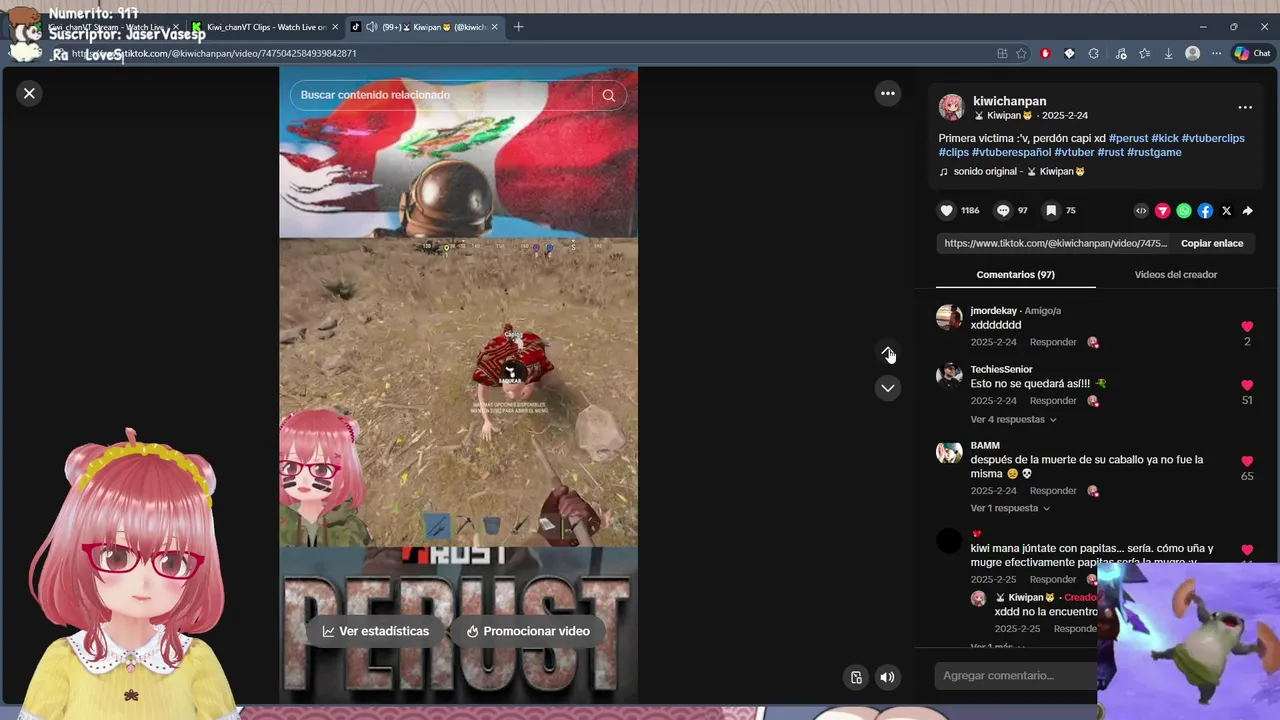Open #perust hashtag

1128,138
